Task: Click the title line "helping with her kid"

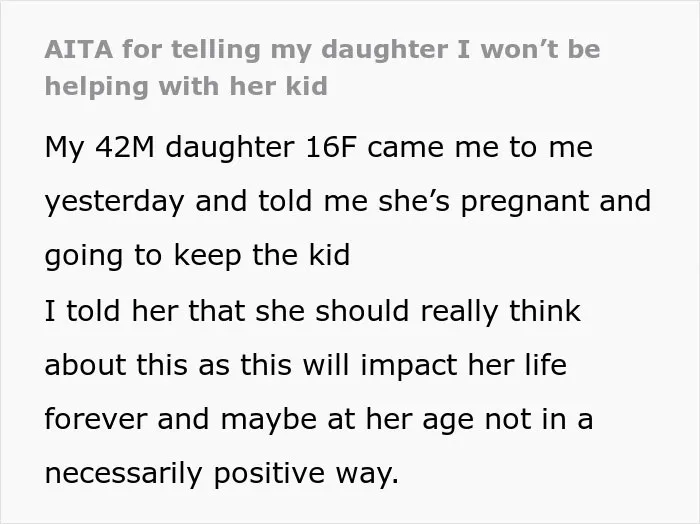Action: click(x=186, y=86)
